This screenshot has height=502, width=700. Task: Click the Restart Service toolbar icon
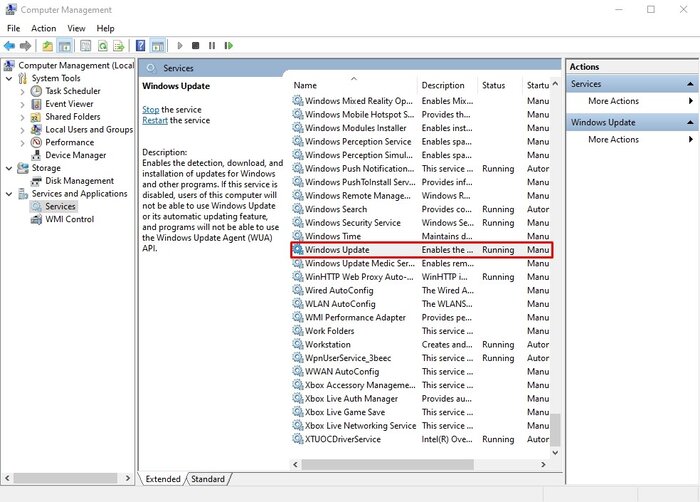(229, 46)
